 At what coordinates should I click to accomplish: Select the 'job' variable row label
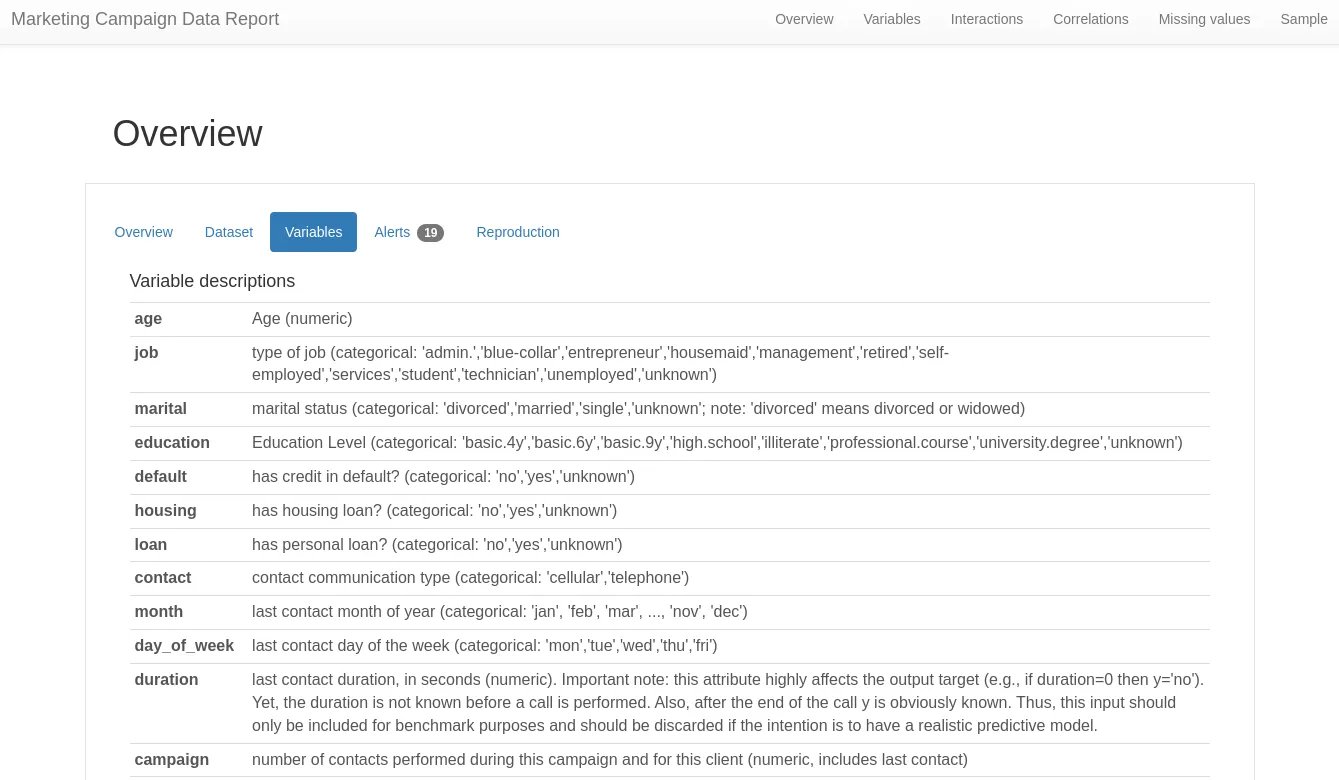pos(147,353)
